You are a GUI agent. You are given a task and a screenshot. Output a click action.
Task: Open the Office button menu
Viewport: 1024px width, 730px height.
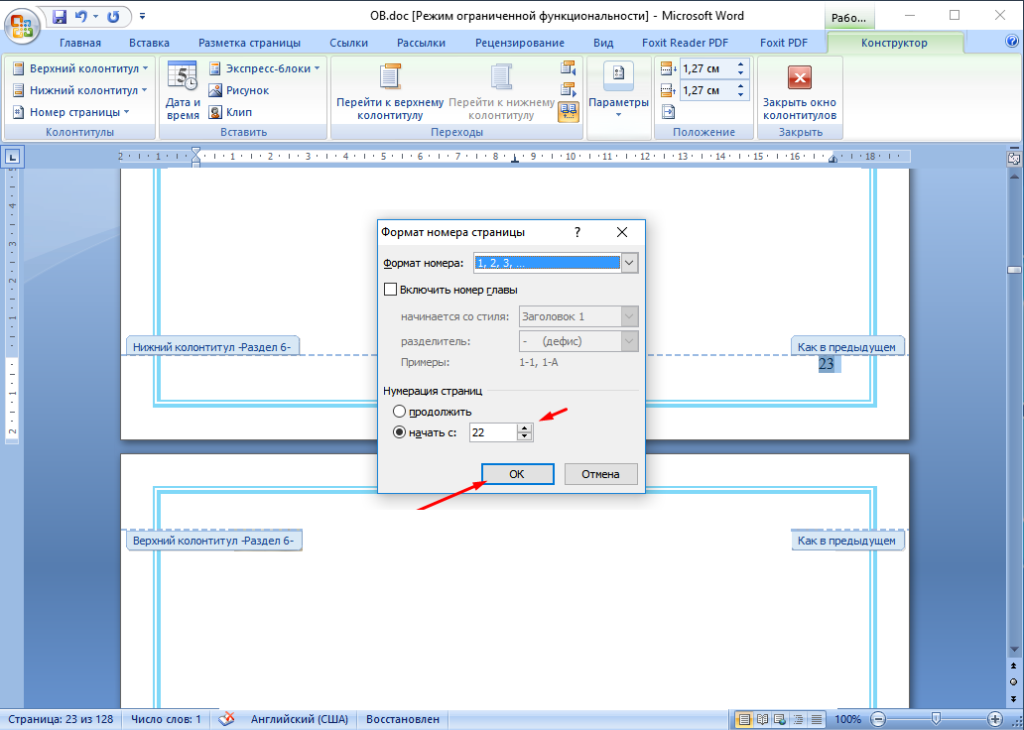tap(22, 26)
